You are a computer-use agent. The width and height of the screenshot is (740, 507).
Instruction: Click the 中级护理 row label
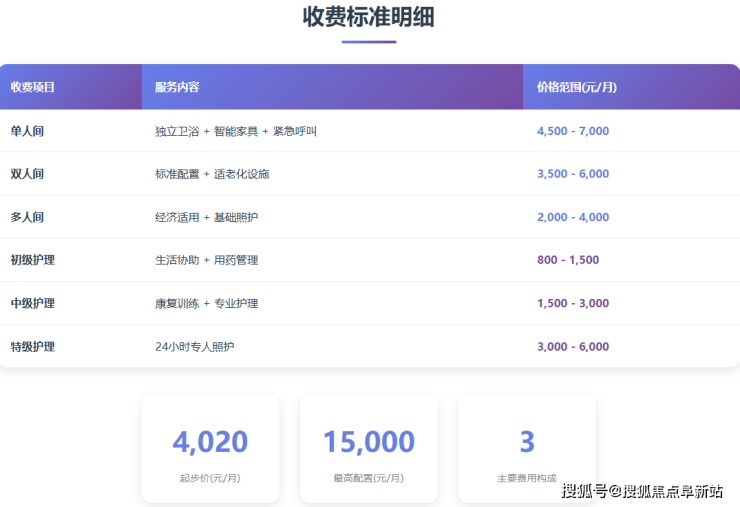33,303
